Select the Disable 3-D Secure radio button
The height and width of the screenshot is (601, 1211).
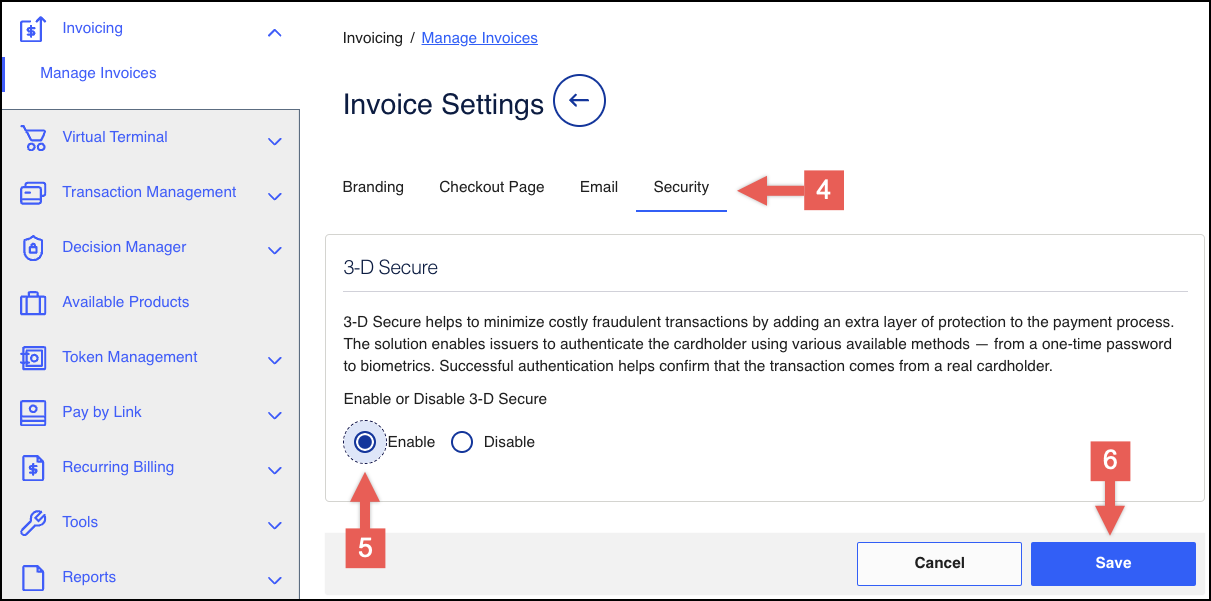coord(461,442)
